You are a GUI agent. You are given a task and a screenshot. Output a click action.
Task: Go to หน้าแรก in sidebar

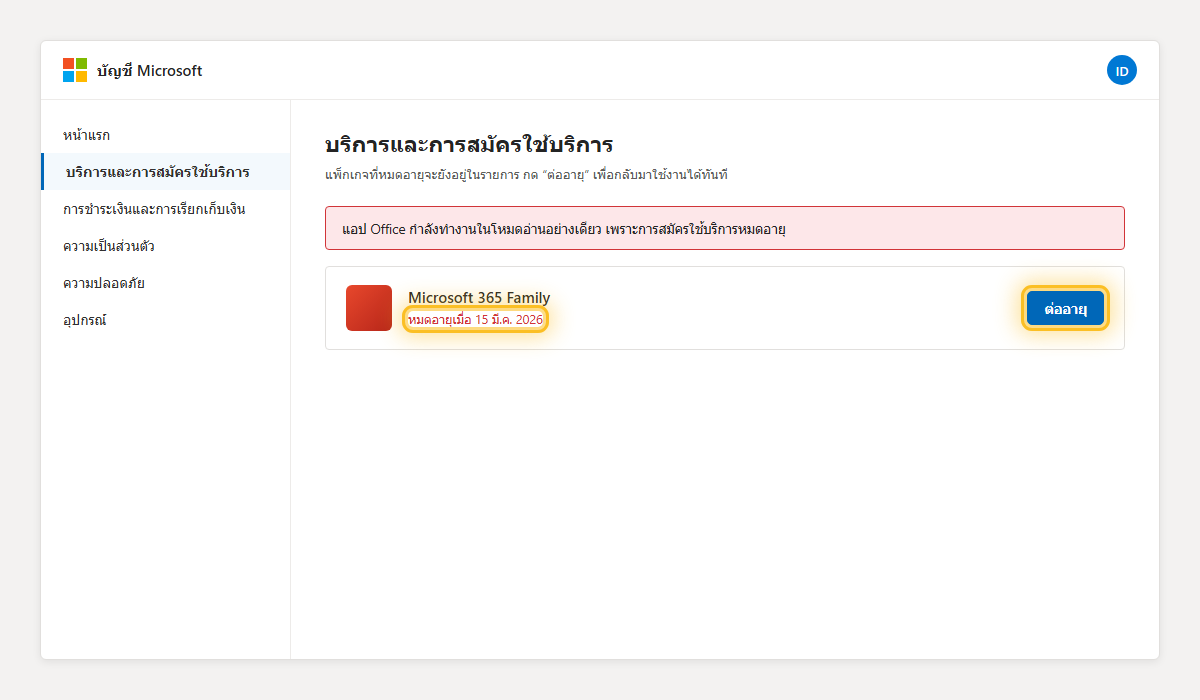click(166, 134)
